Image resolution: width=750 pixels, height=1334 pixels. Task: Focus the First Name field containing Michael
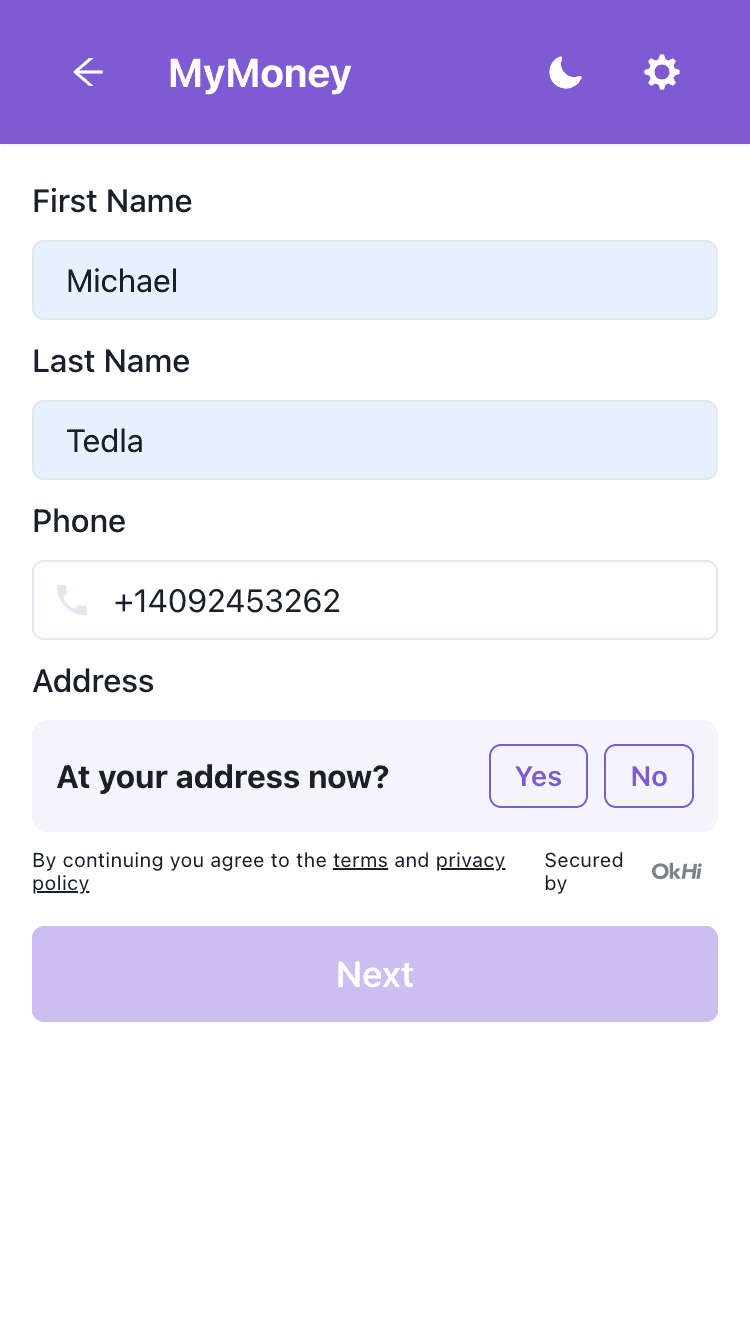coord(375,280)
